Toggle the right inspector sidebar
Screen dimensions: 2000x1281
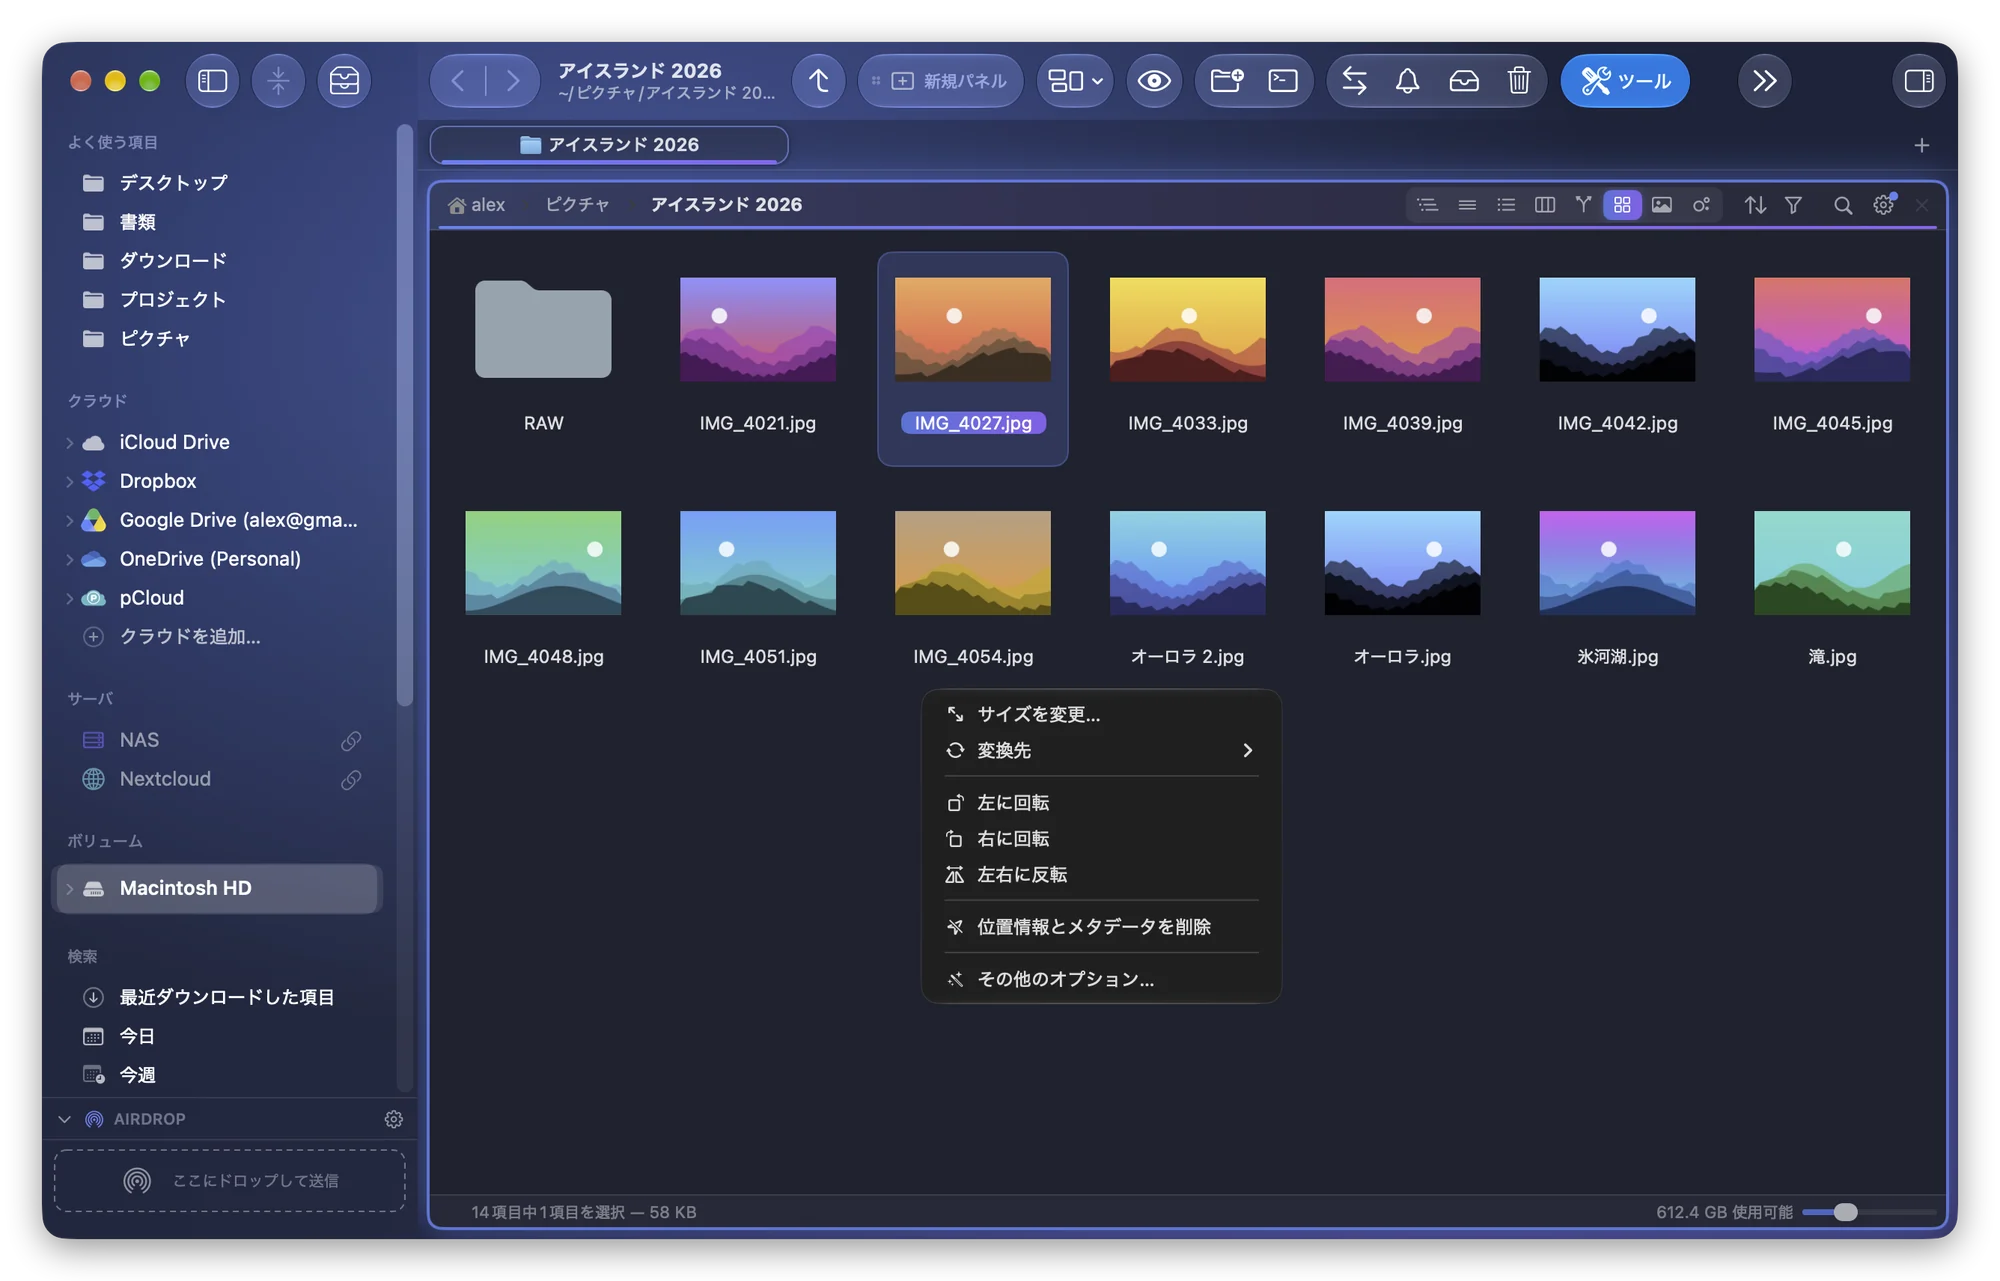[1918, 81]
